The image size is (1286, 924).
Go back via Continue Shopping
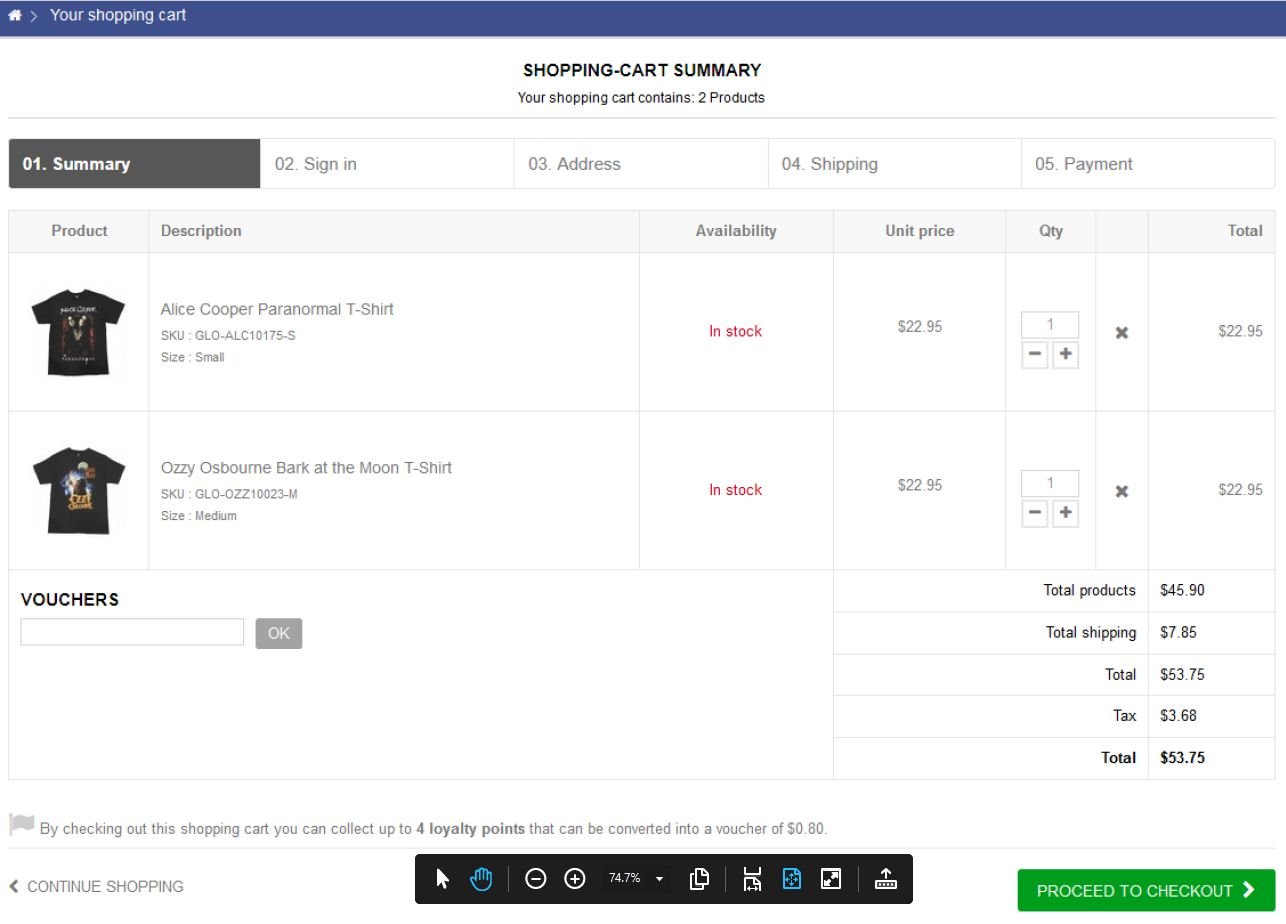96,886
